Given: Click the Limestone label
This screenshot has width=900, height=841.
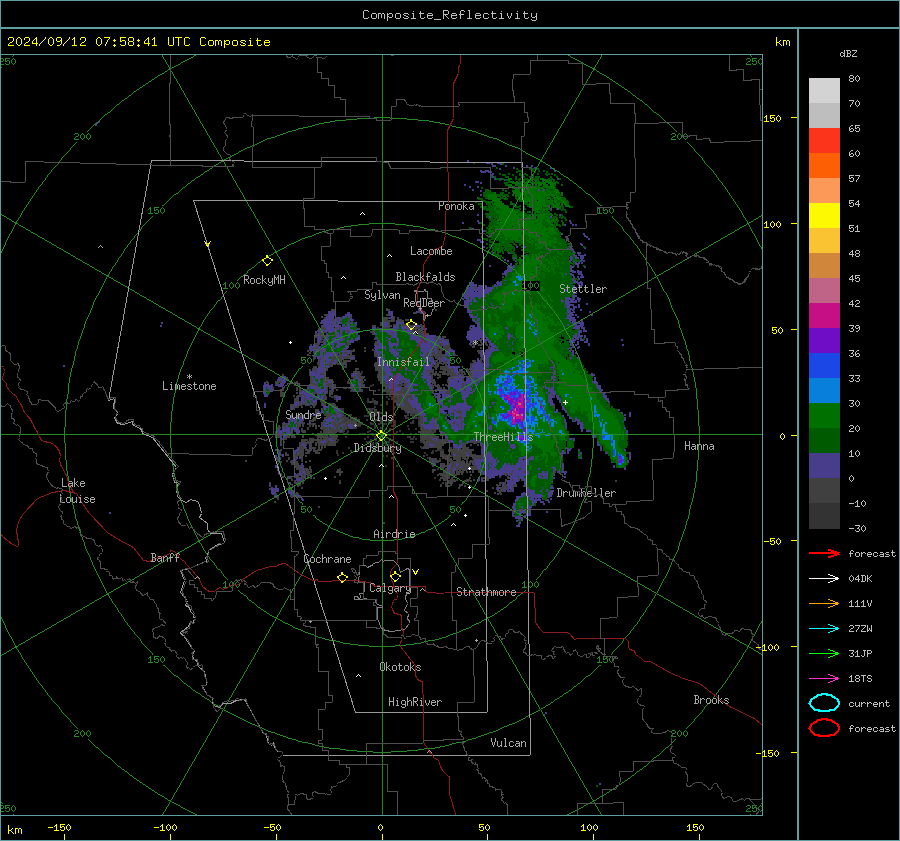Looking at the screenshot, I should [x=189, y=386].
